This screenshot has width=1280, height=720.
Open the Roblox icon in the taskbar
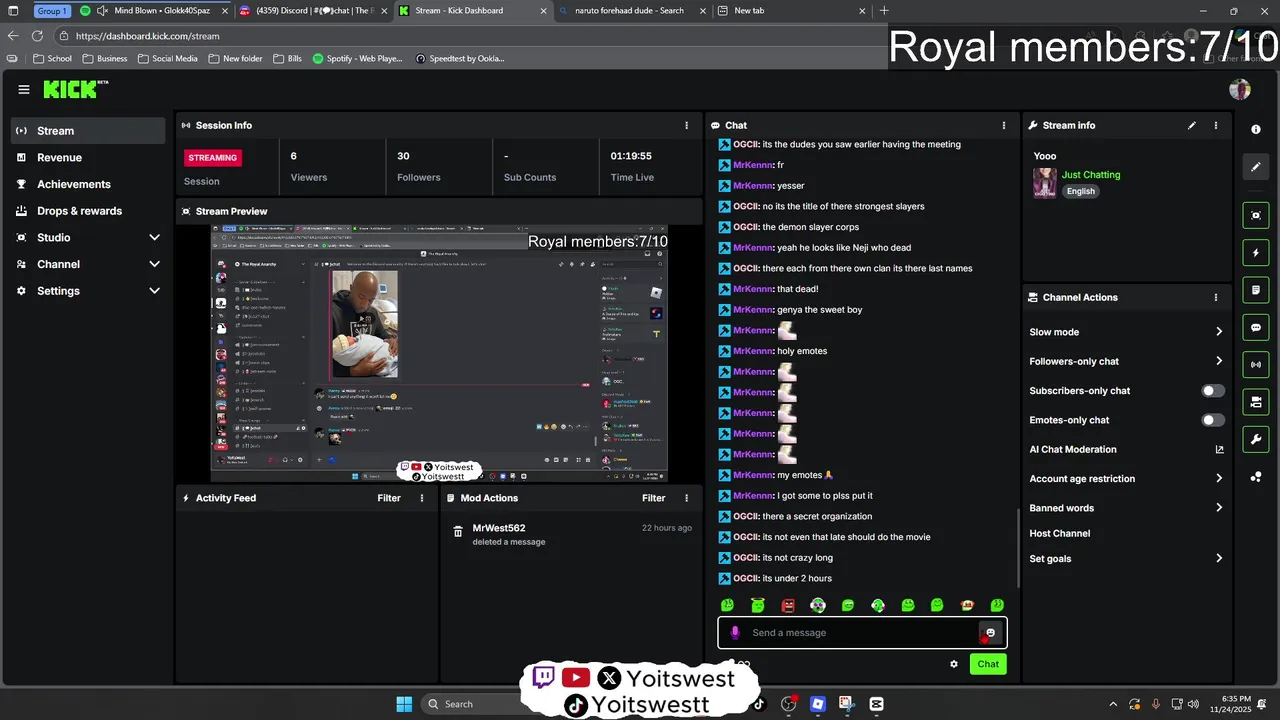(x=818, y=704)
